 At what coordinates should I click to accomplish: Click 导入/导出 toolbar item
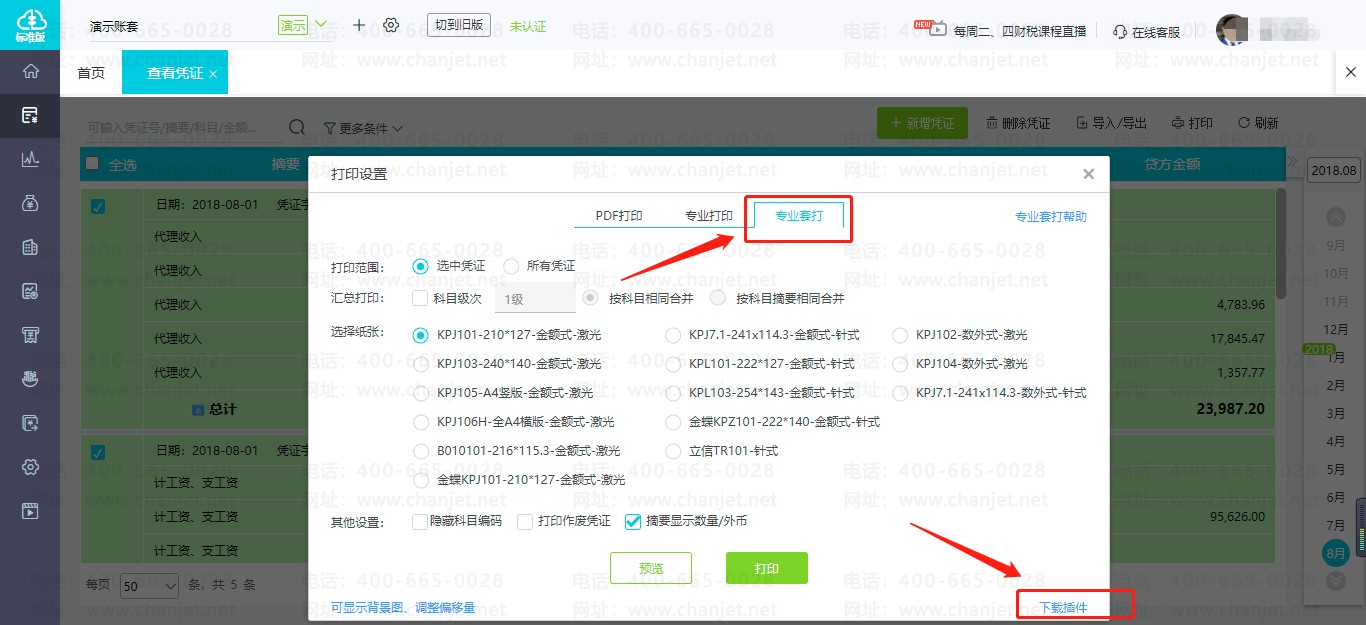1112,123
